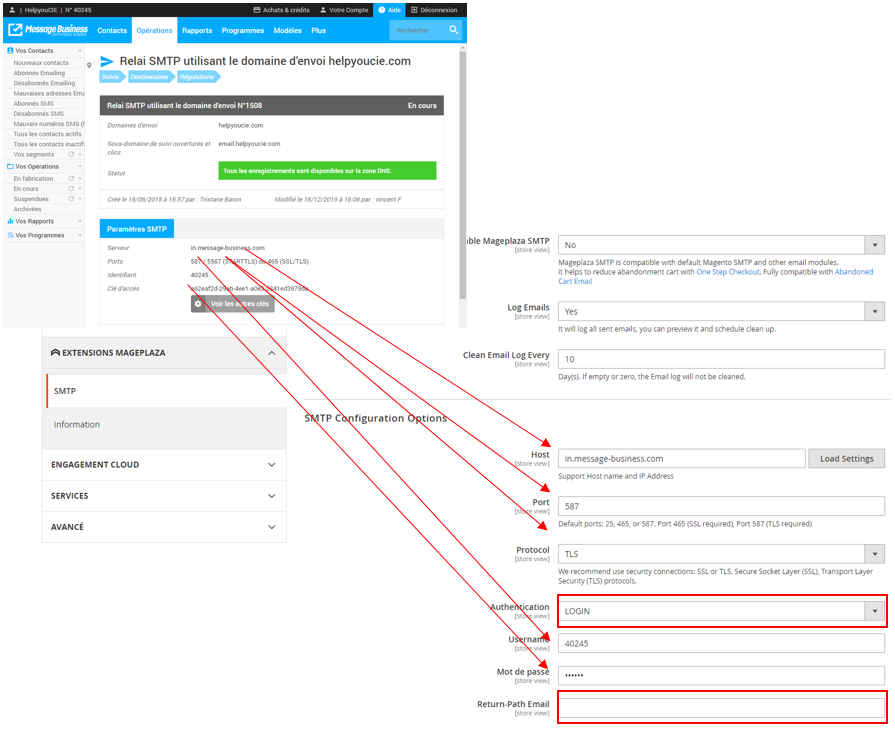Open the Enable Mageplaza SMTP dropdown
Screen dimensions: 895x729
tap(721, 245)
